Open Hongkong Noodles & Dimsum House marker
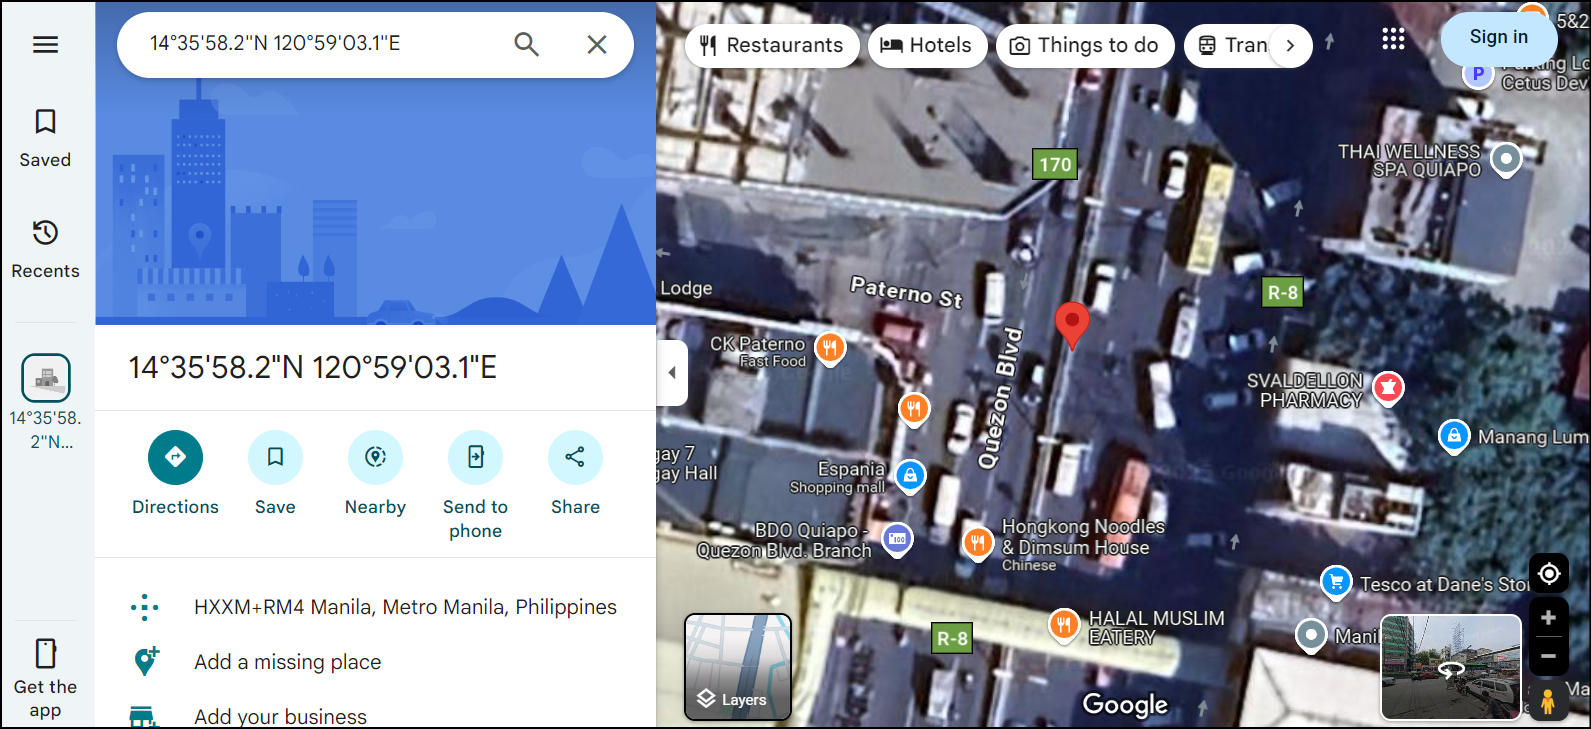Viewport: 1591px width, 729px height. click(x=978, y=542)
